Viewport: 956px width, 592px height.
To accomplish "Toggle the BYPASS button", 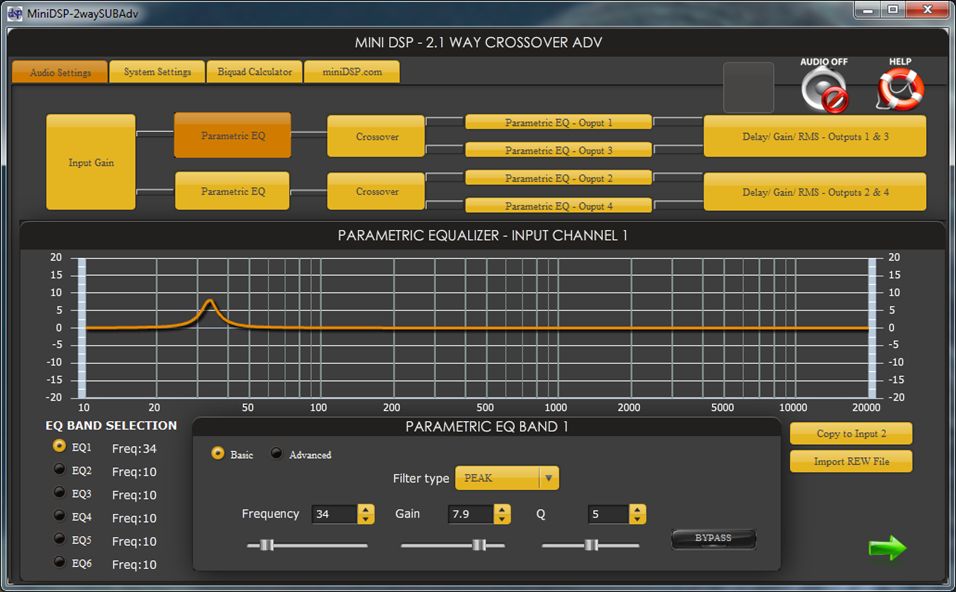I will 713,538.
